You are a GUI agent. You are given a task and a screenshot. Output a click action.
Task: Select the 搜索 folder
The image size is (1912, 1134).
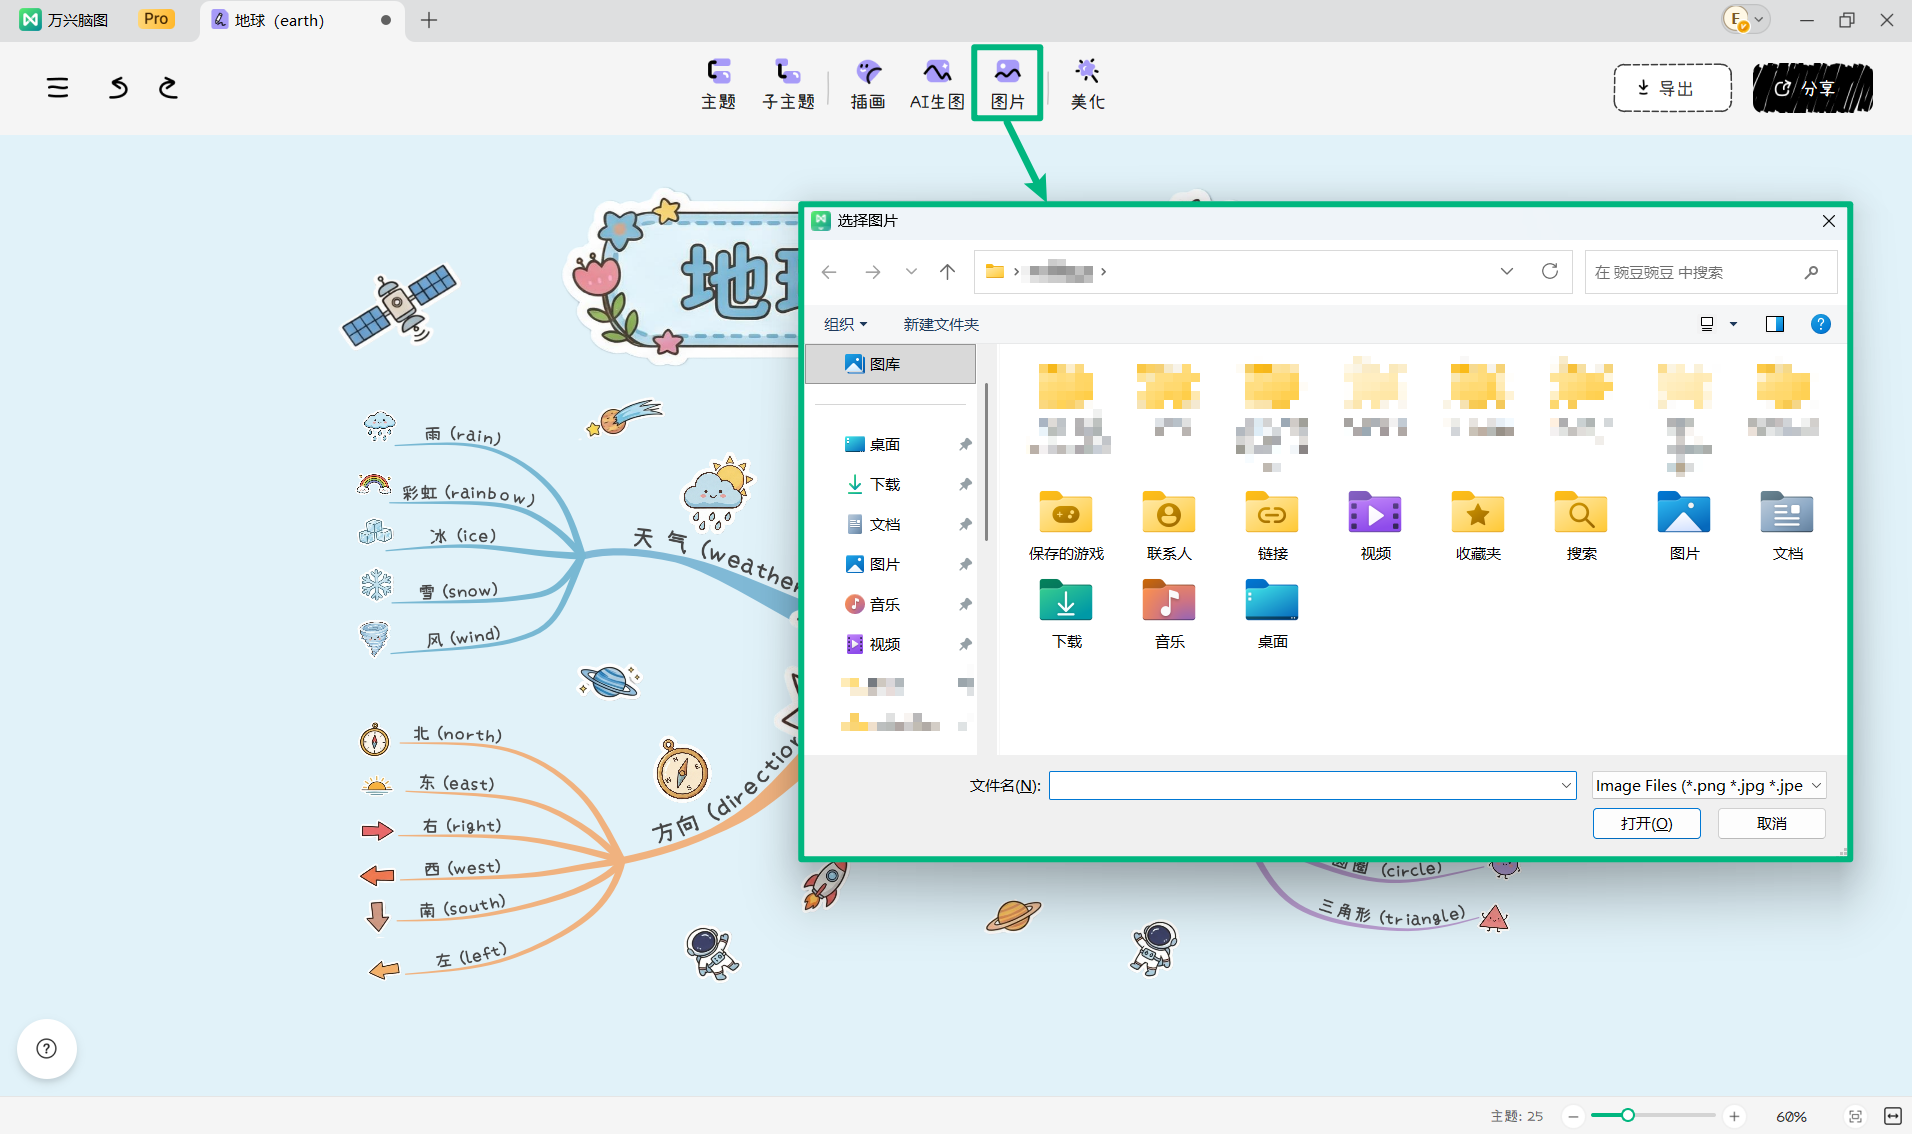[x=1581, y=525]
